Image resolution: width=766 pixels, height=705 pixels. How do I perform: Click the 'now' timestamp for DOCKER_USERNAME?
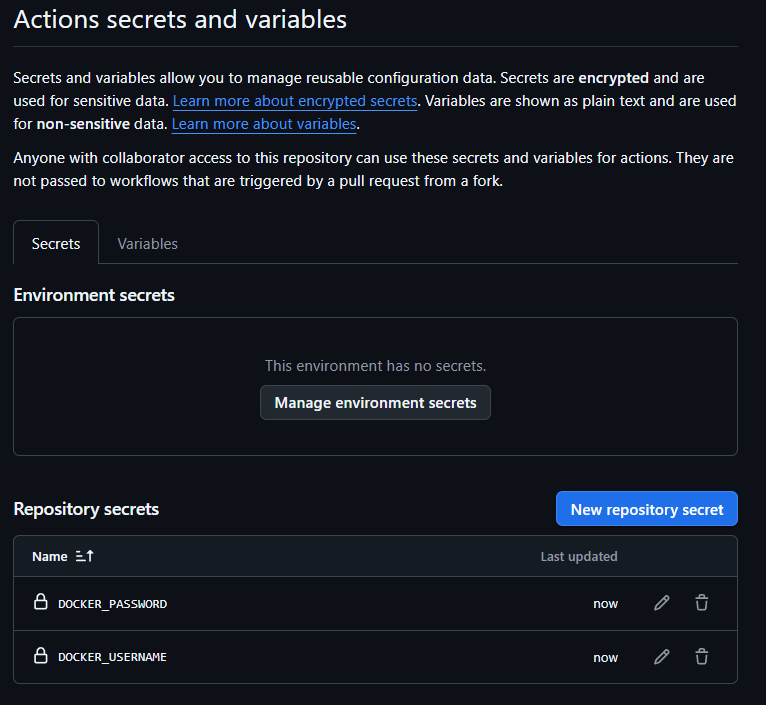coord(605,658)
